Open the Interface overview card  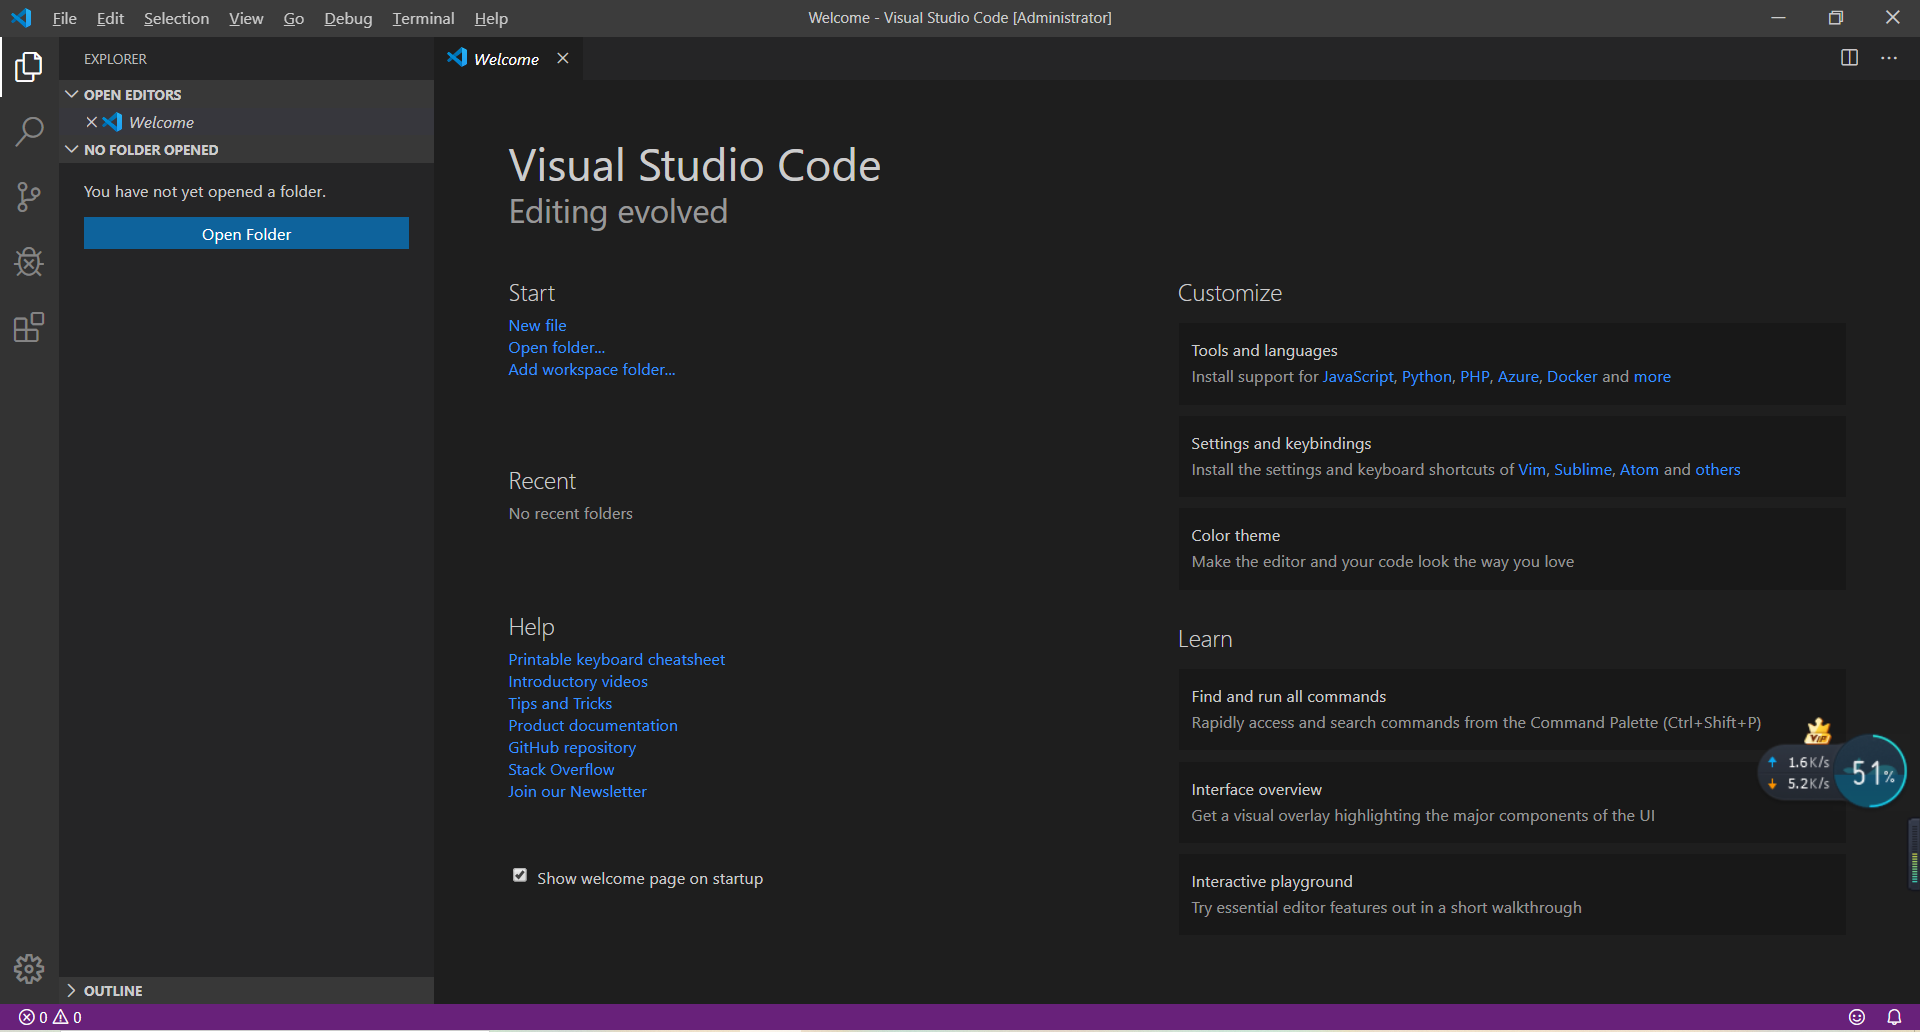point(1512,802)
